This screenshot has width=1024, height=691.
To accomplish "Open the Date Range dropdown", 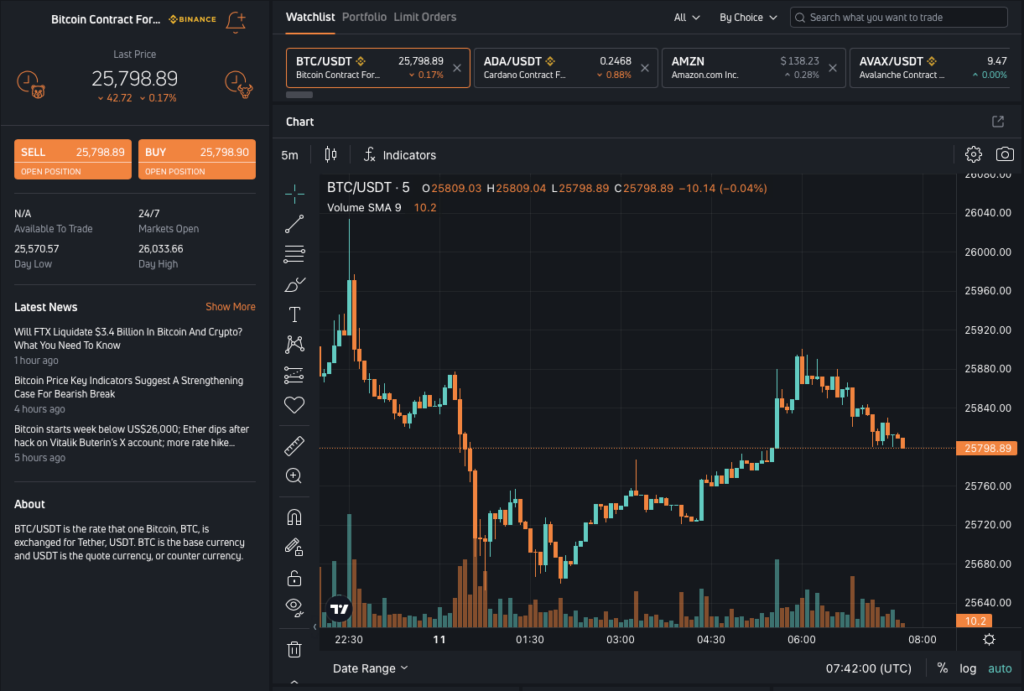I will (370, 668).
